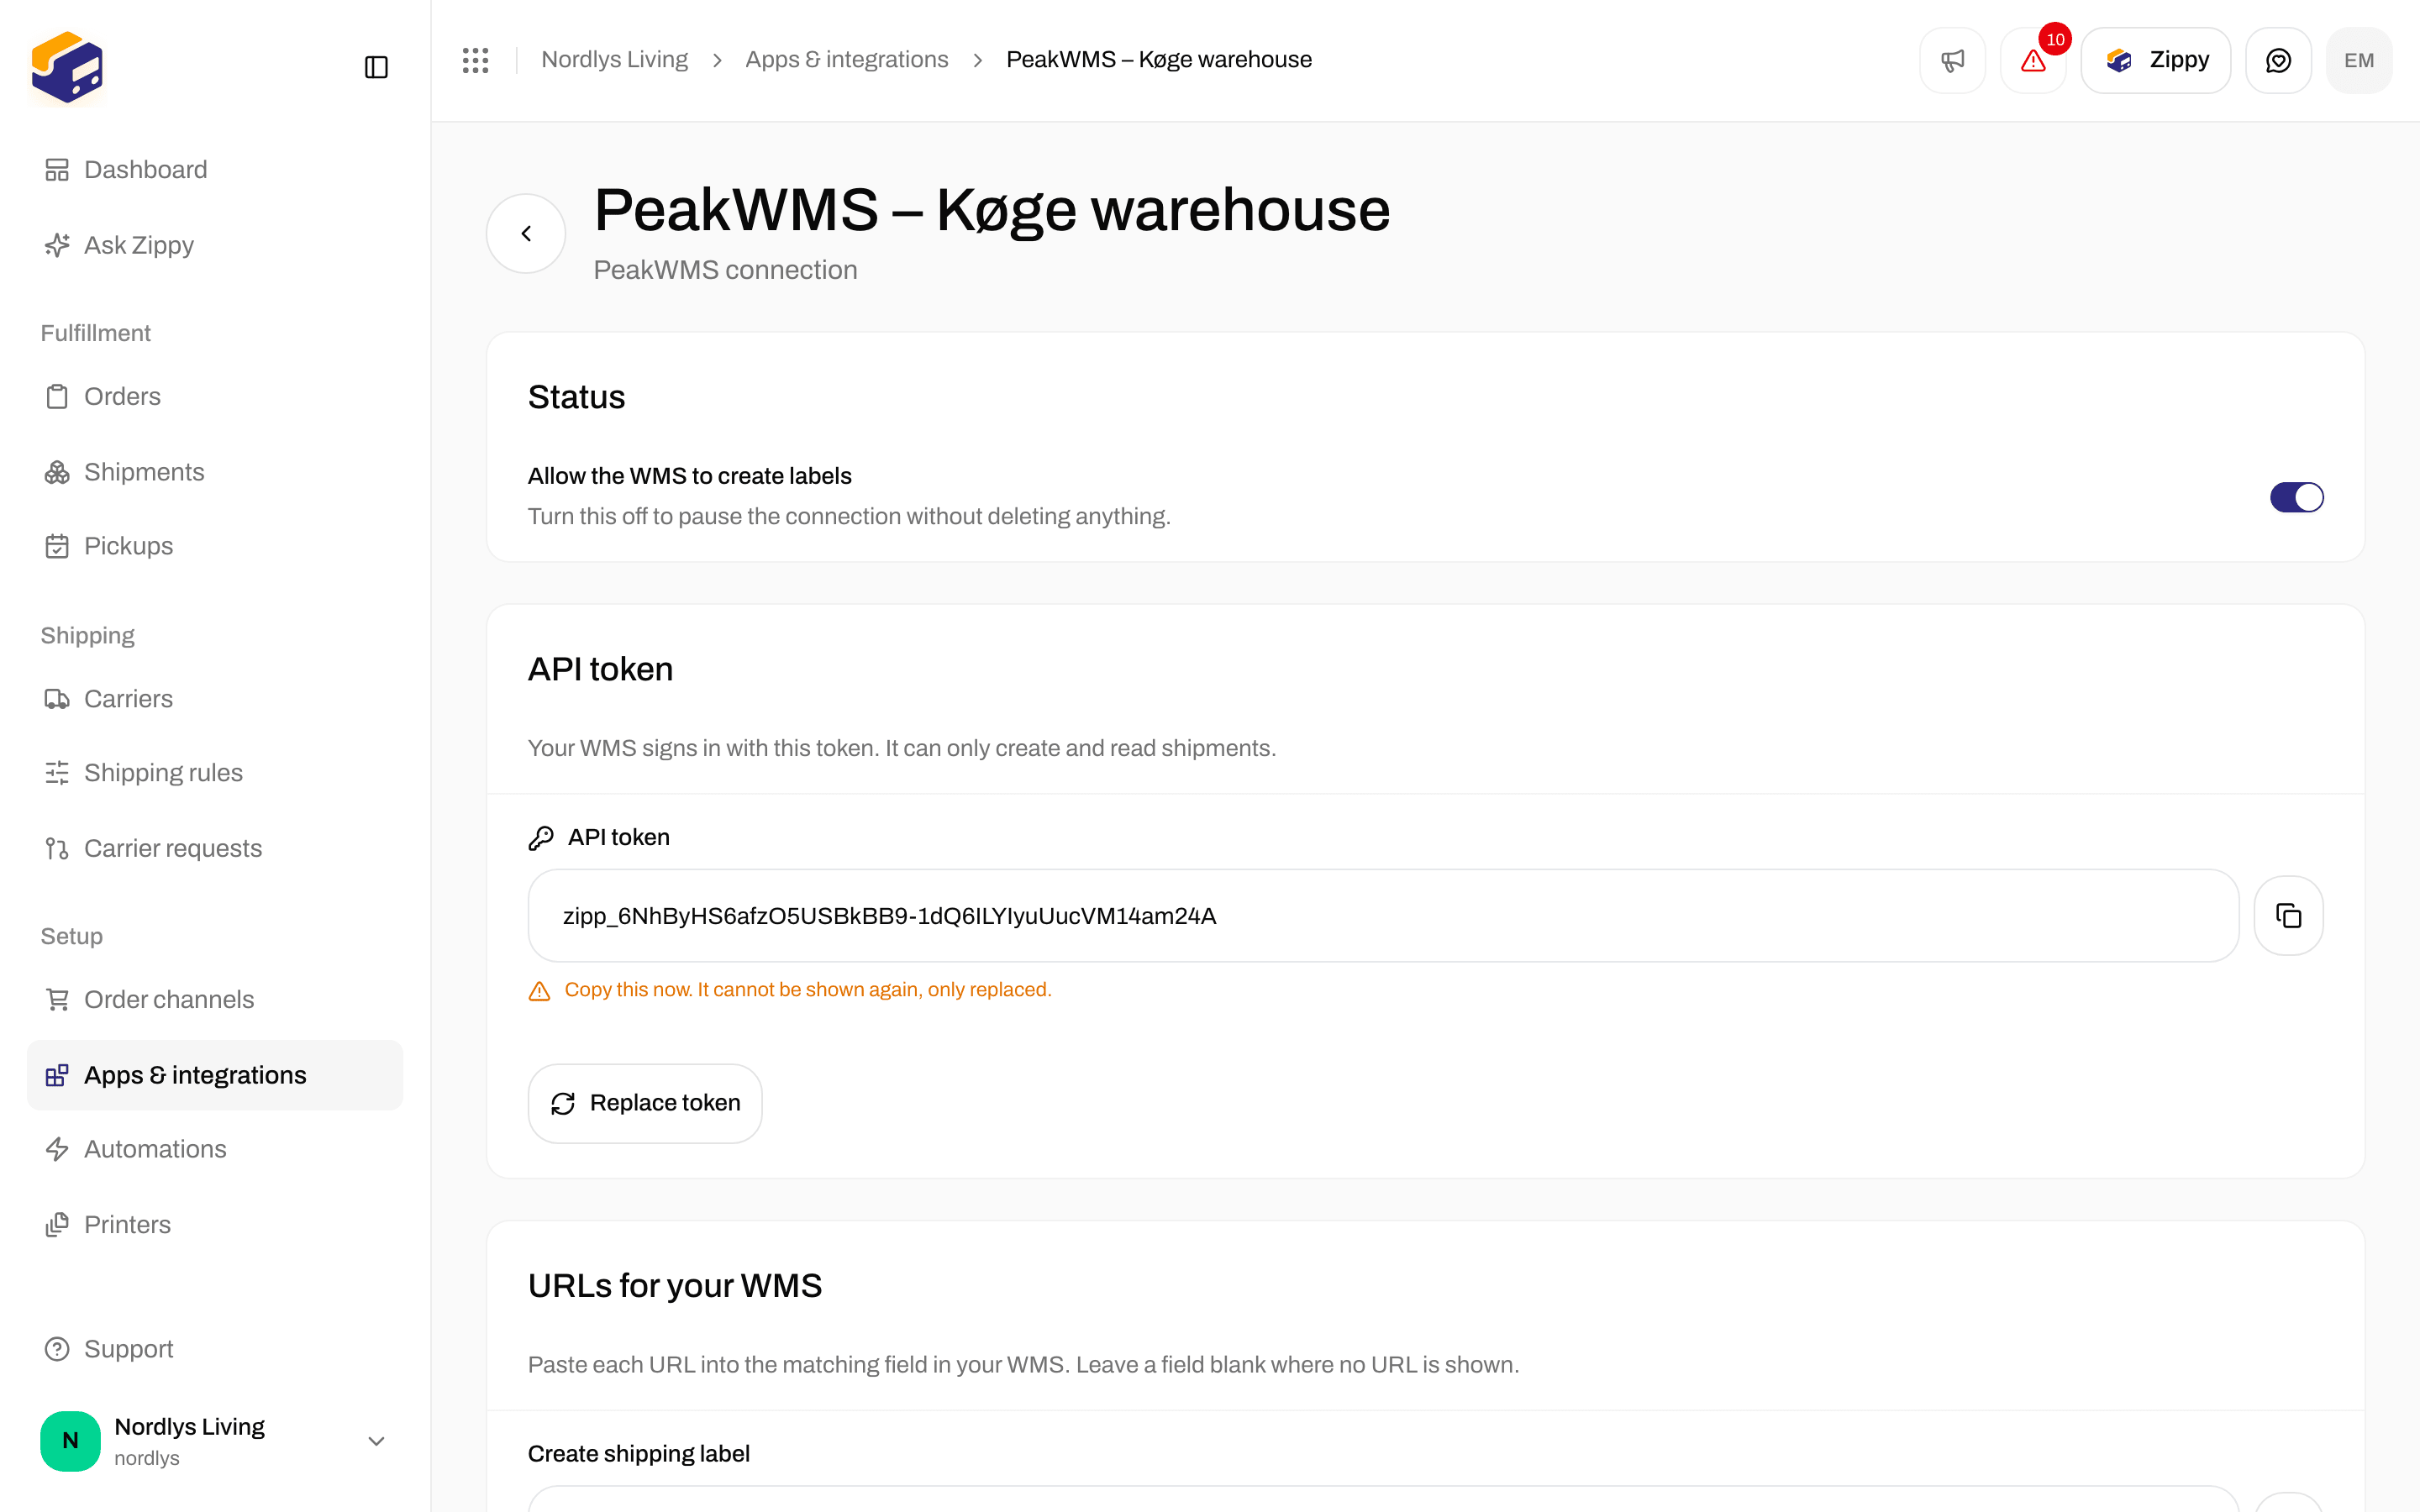Toggle Allow the WMS to create labels
Screen dimensions: 2420x1512
click(x=2296, y=497)
